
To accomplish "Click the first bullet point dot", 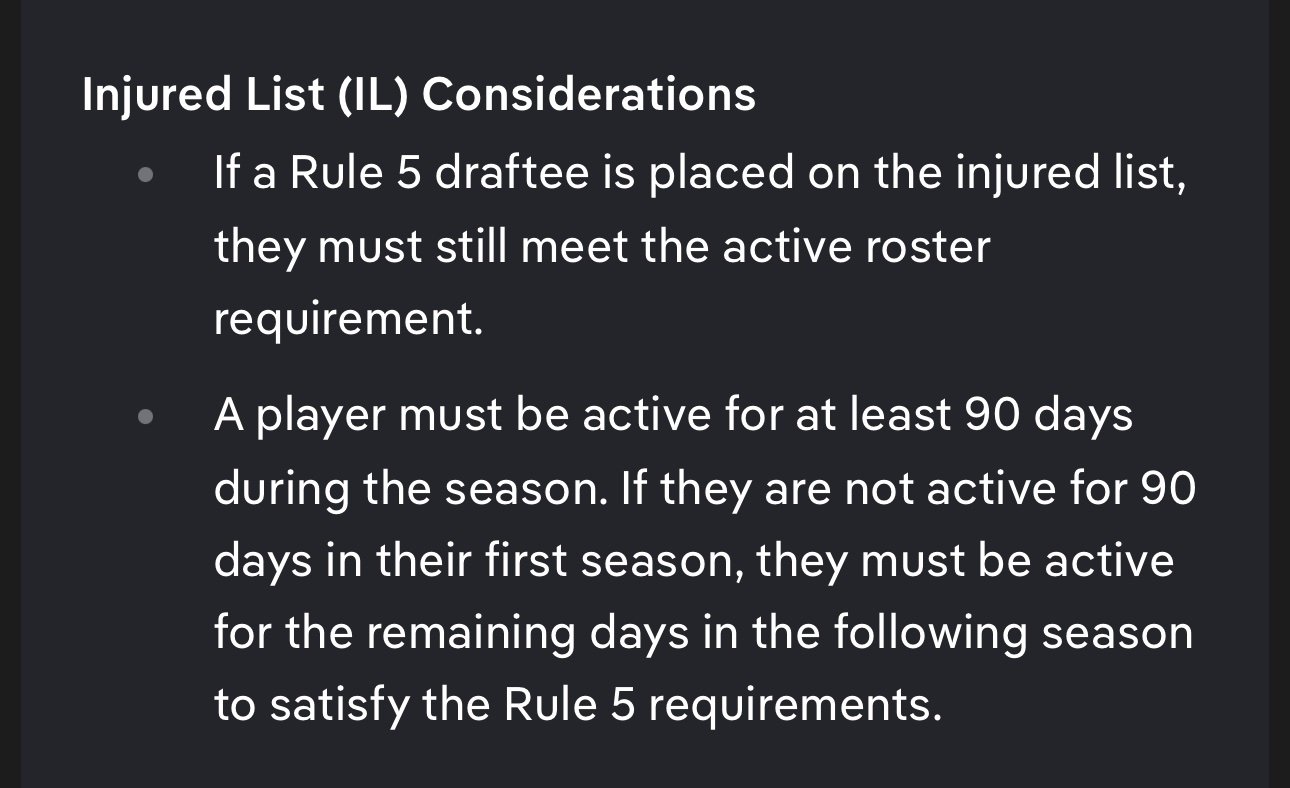I will point(146,175).
